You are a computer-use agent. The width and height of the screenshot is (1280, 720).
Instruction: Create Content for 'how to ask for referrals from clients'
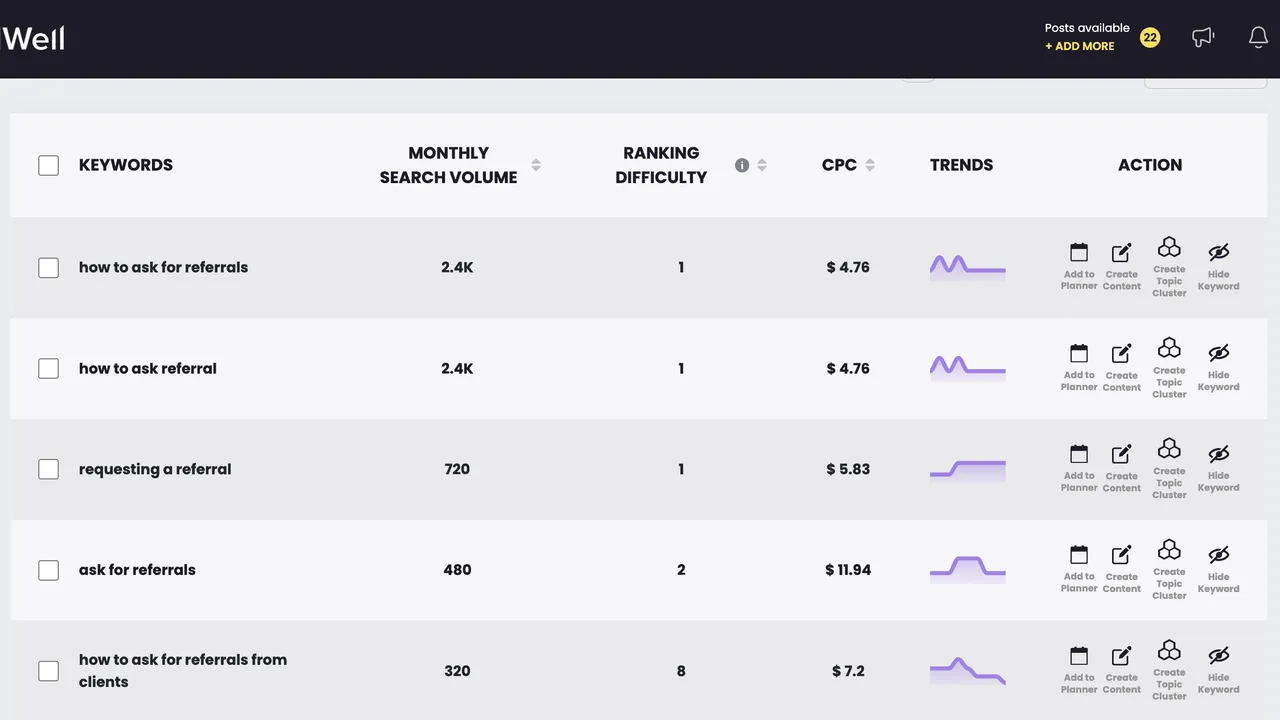pyautogui.click(x=1121, y=670)
